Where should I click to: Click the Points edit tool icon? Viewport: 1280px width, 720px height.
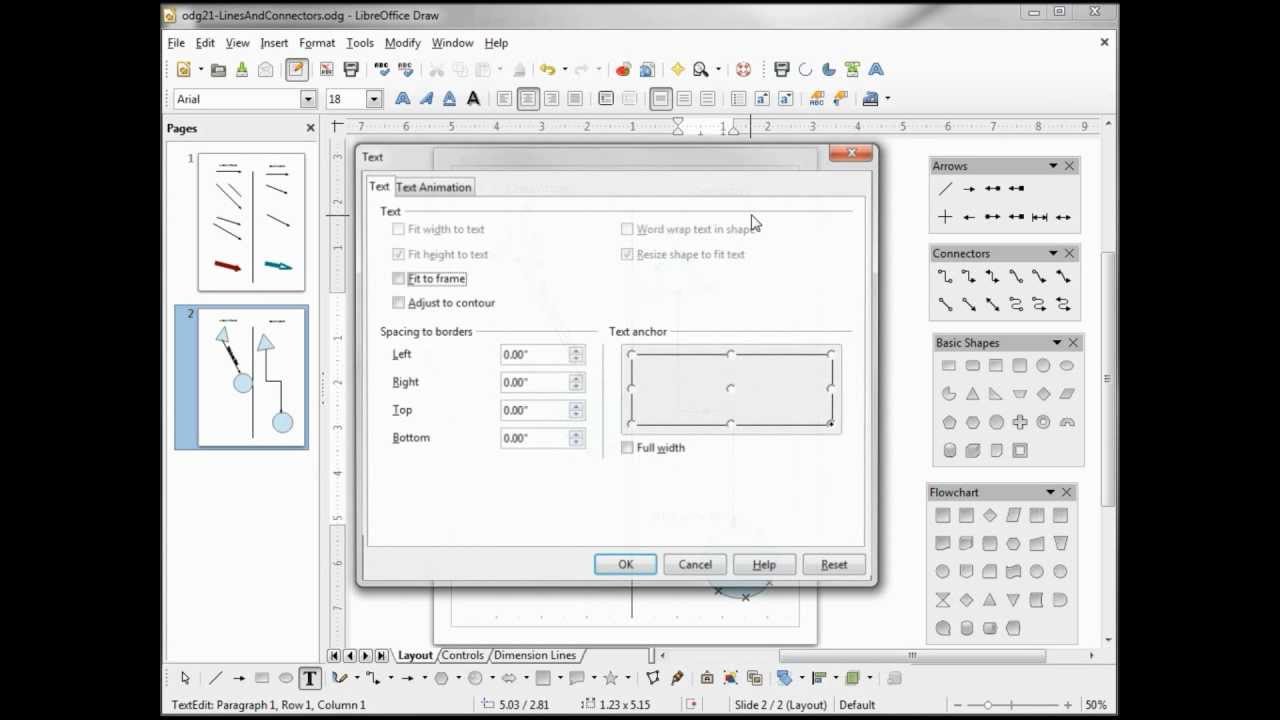[x=653, y=678]
